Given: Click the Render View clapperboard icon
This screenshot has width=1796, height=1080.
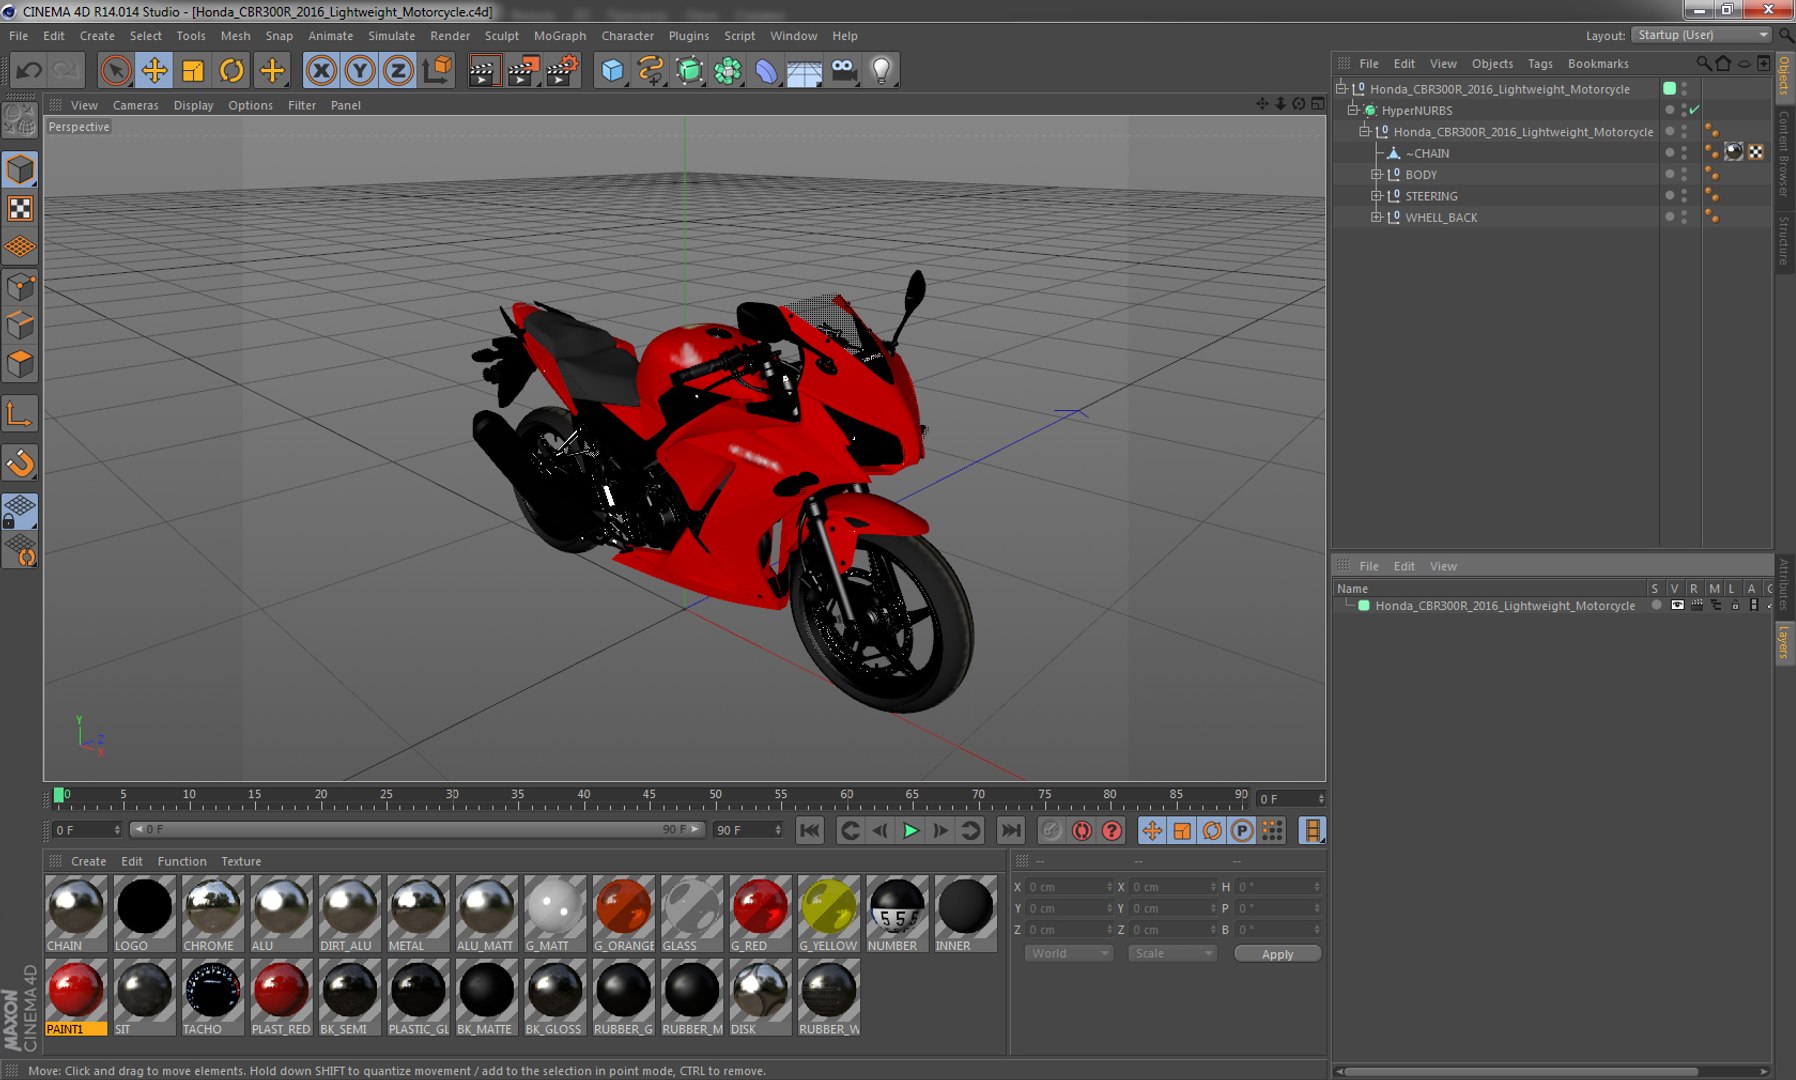Looking at the screenshot, I should 483,70.
